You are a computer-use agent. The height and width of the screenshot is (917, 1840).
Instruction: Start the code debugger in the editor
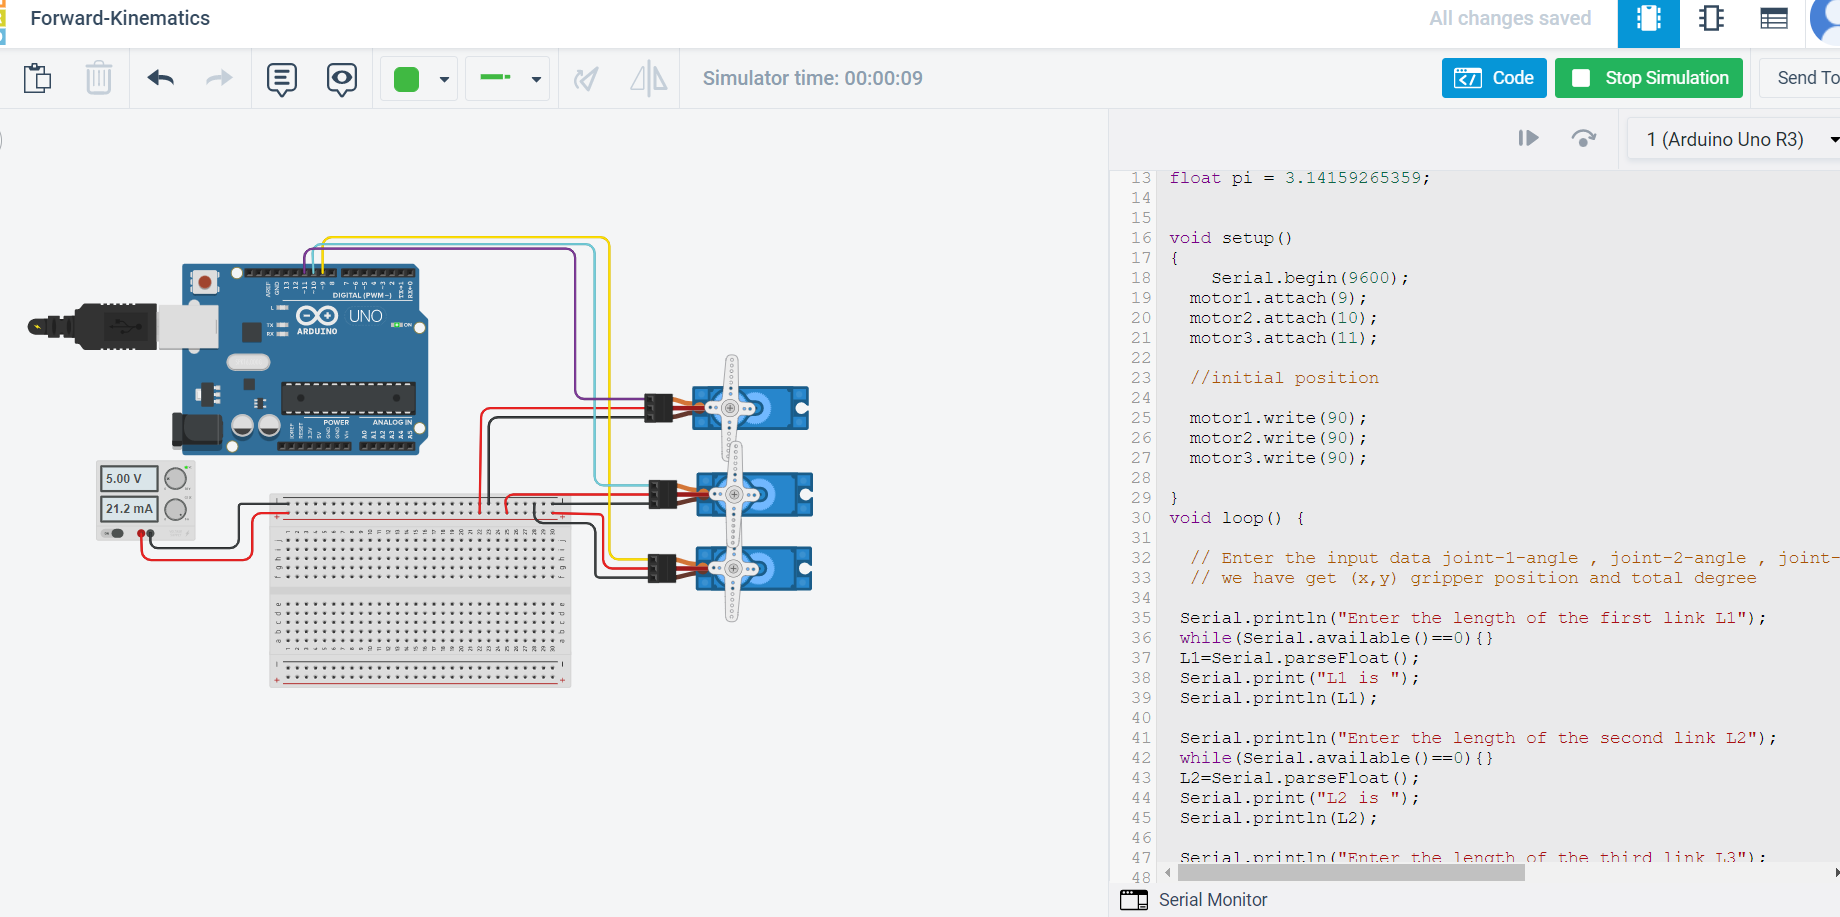point(1528,138)
